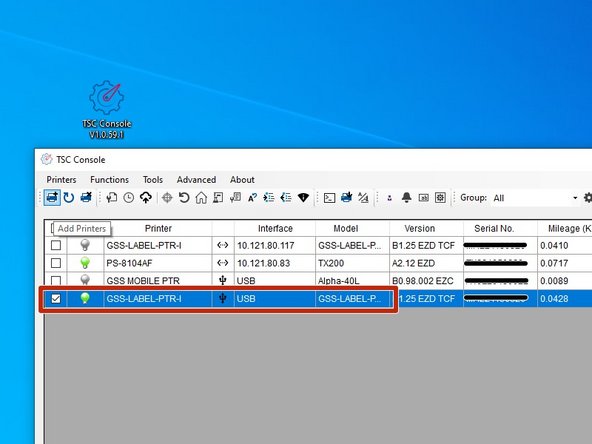
Task: Click the gray status bulb for GSS MOBILE PTR
Action: coord(85,280)
